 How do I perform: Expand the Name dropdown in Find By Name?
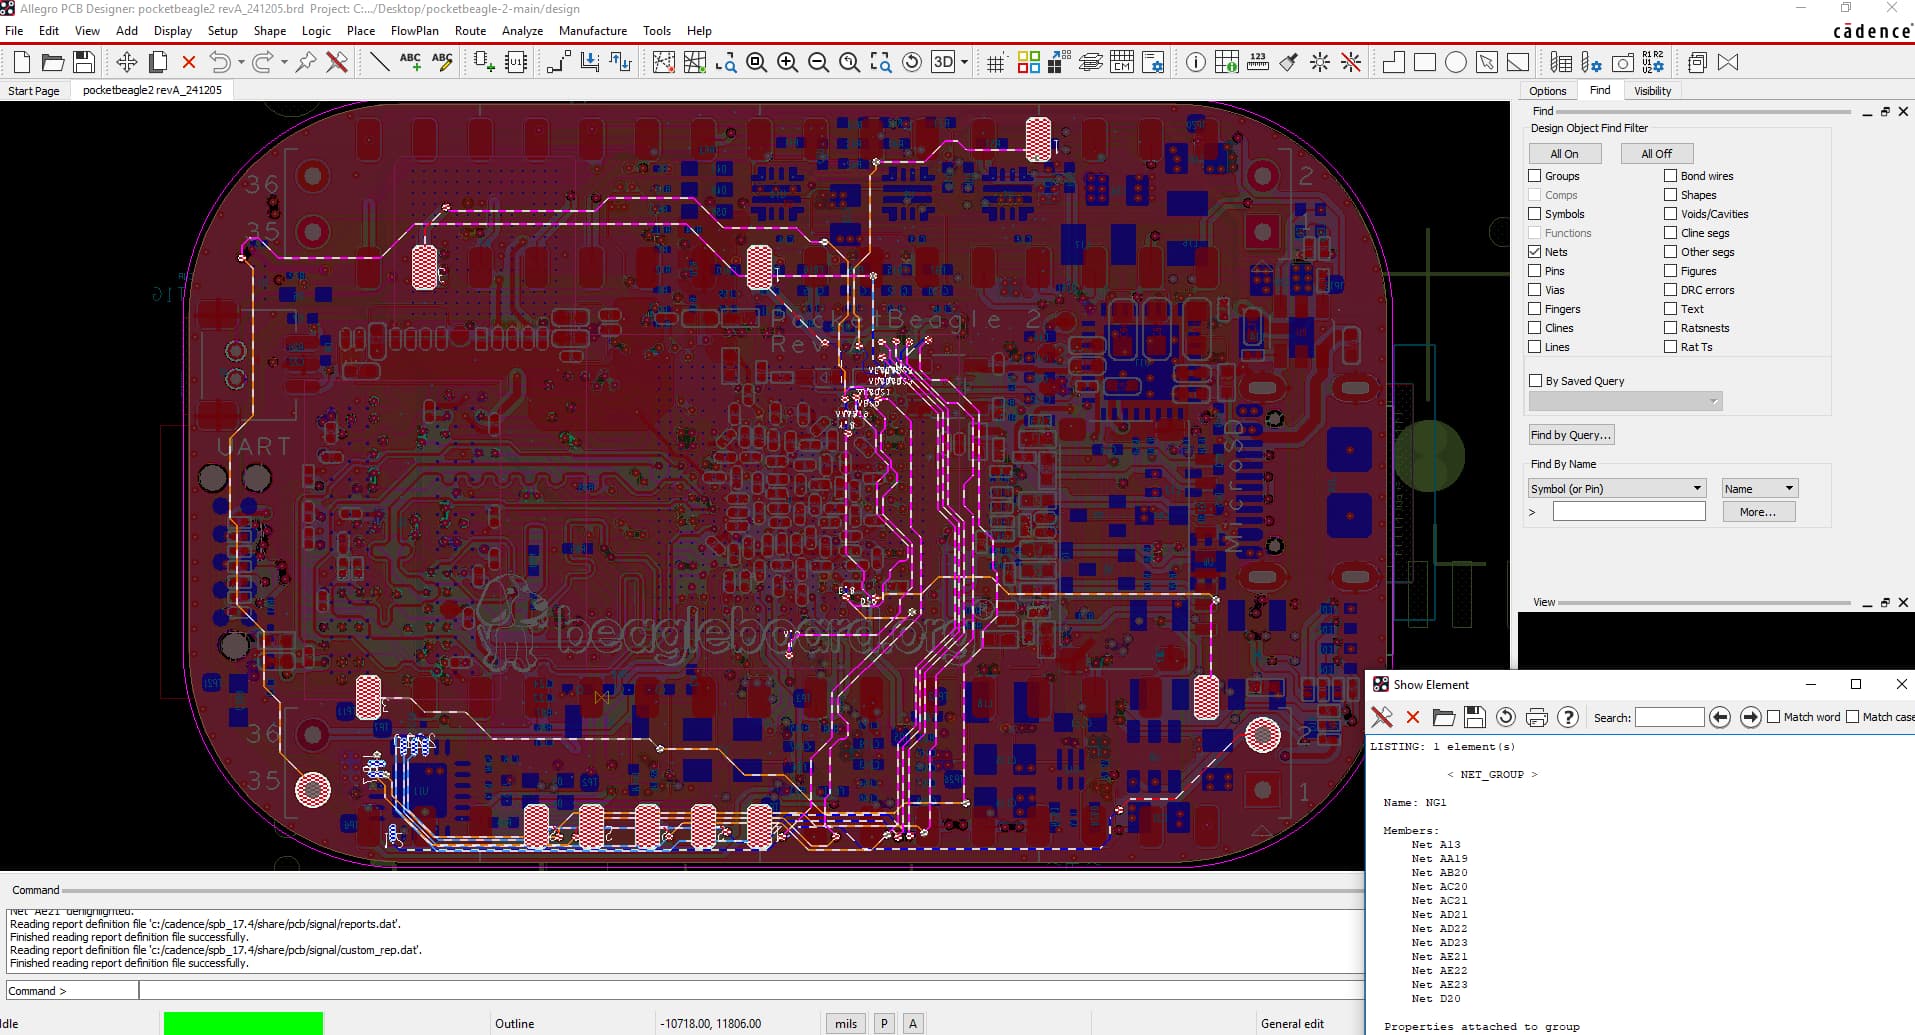(1759, 488)
